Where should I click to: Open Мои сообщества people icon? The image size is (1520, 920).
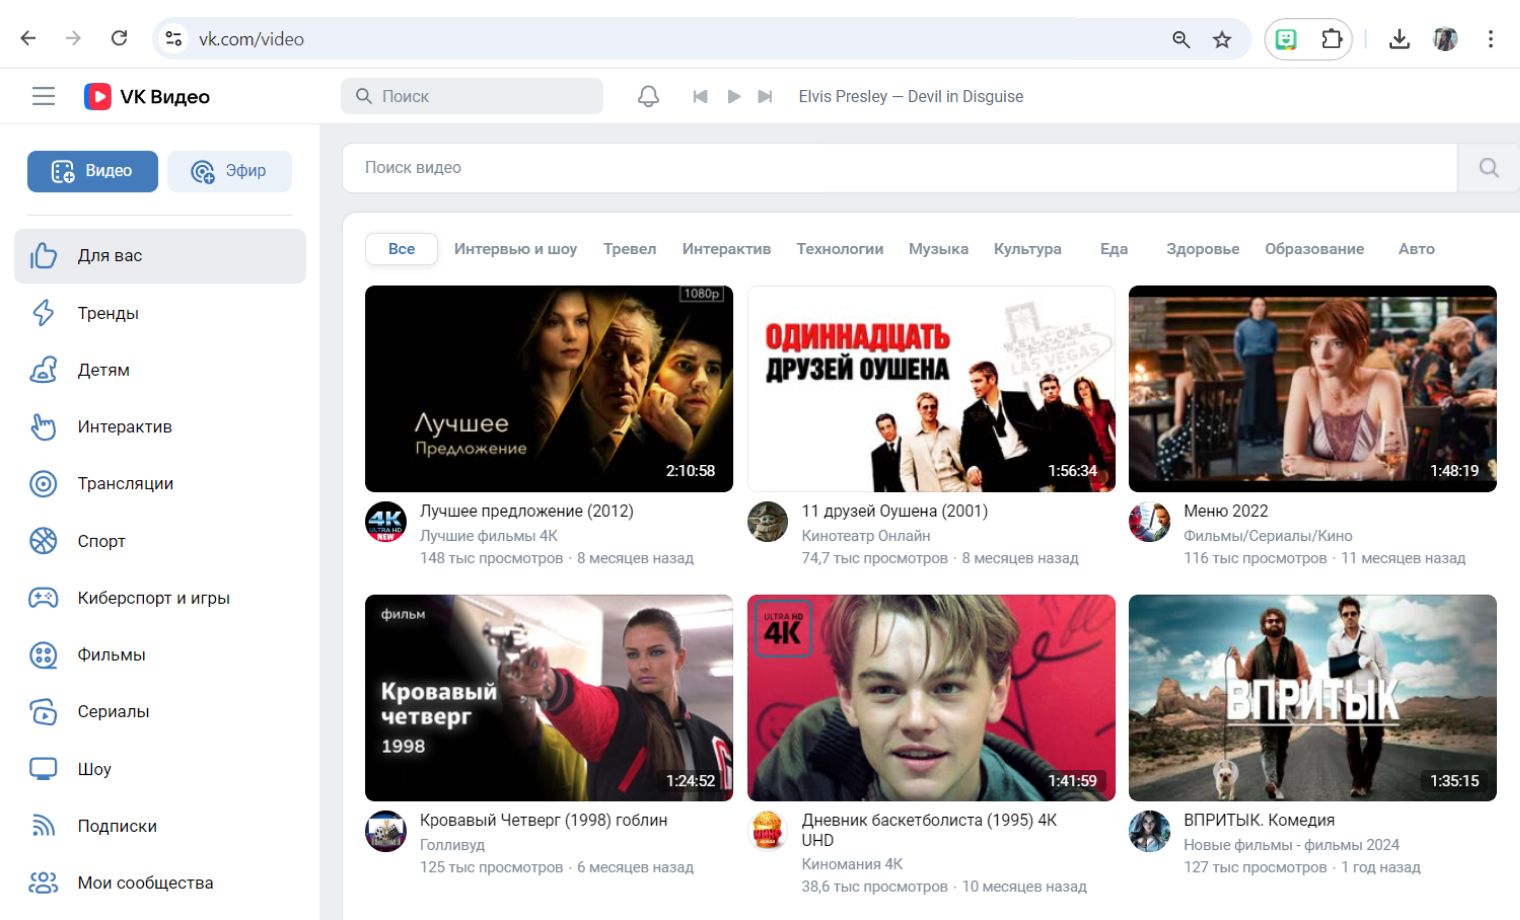click(x=43, y=883)
